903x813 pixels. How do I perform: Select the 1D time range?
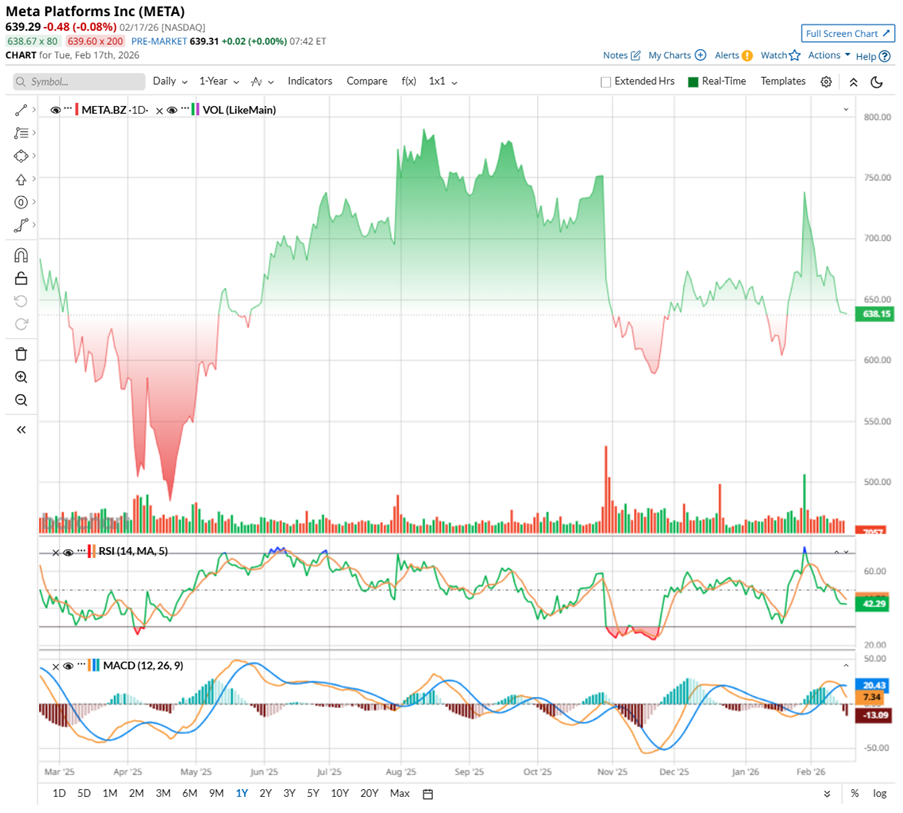59,793
